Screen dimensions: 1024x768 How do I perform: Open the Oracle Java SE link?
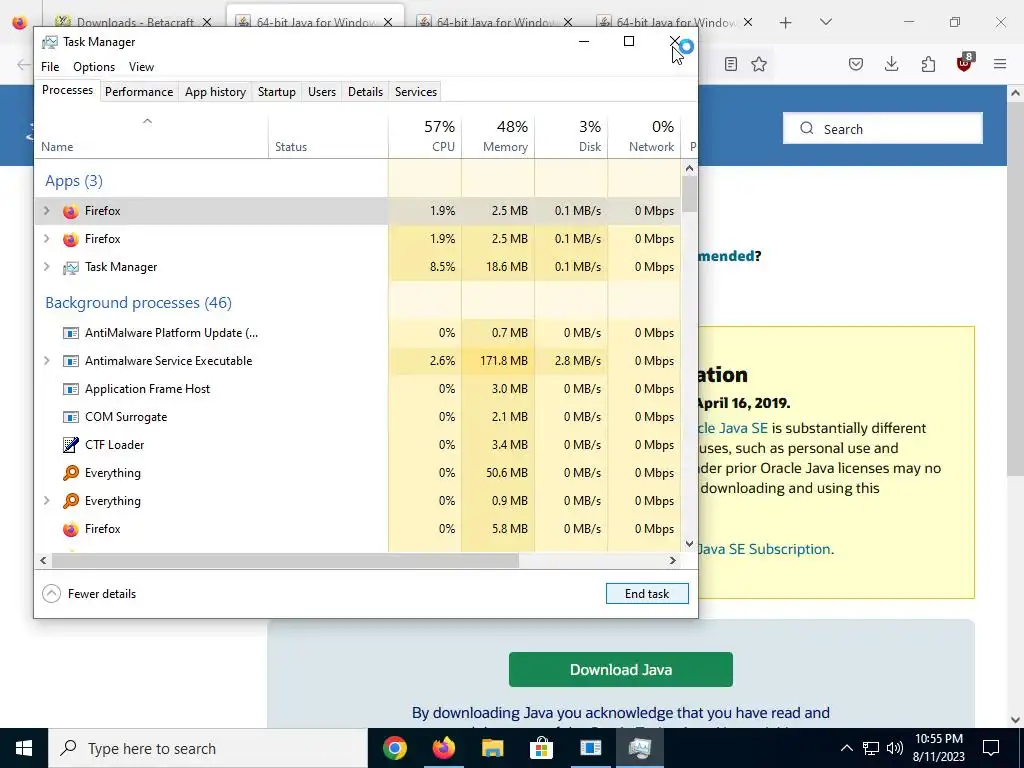[x=733, y=428]
